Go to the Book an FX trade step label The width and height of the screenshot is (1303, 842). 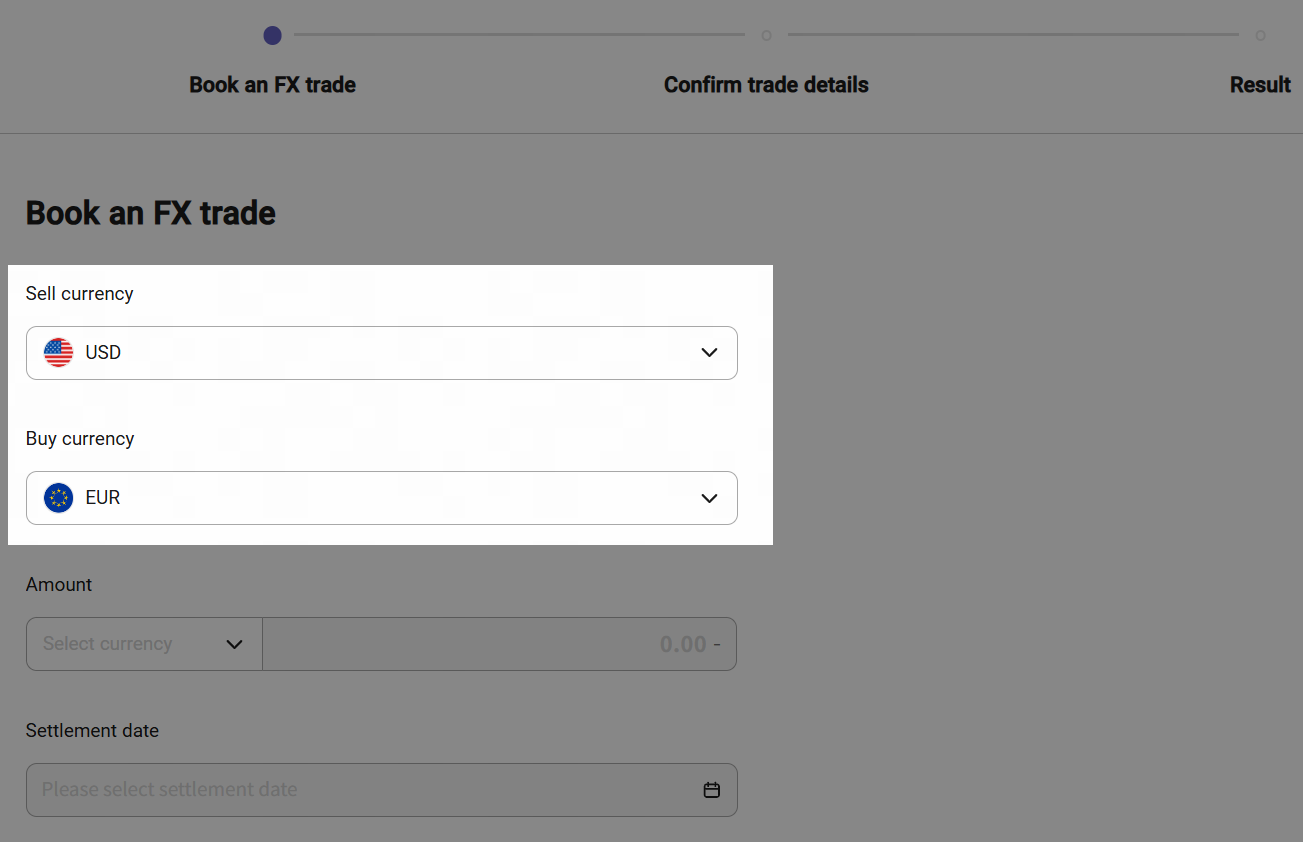tap(272, 85)
